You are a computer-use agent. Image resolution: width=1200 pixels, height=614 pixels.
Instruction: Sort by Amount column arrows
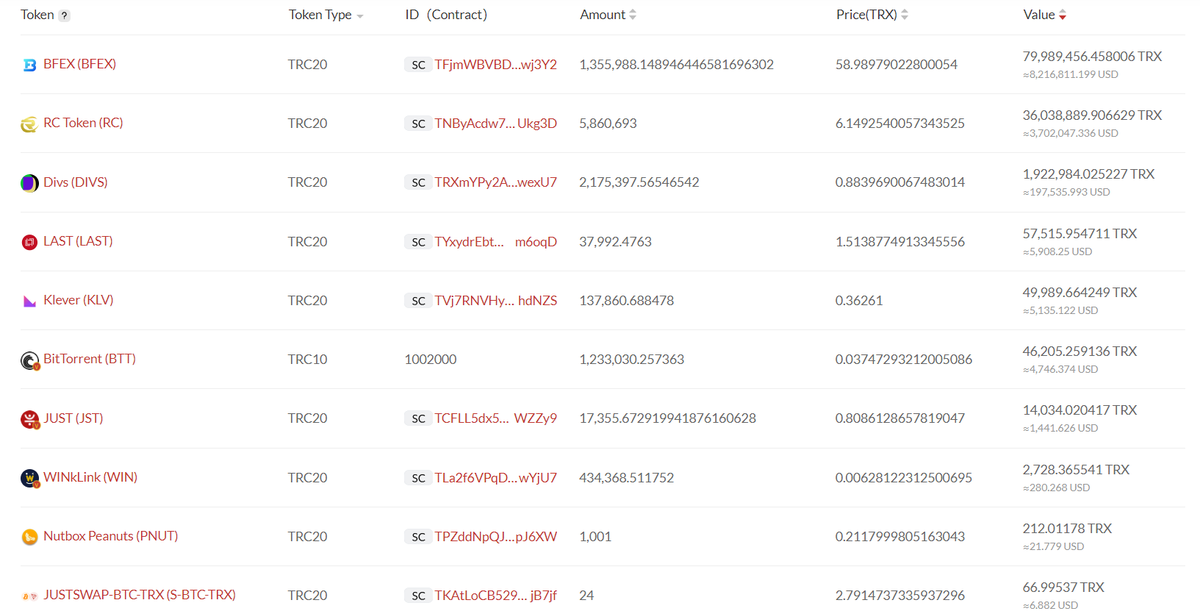tap(633, 15)
